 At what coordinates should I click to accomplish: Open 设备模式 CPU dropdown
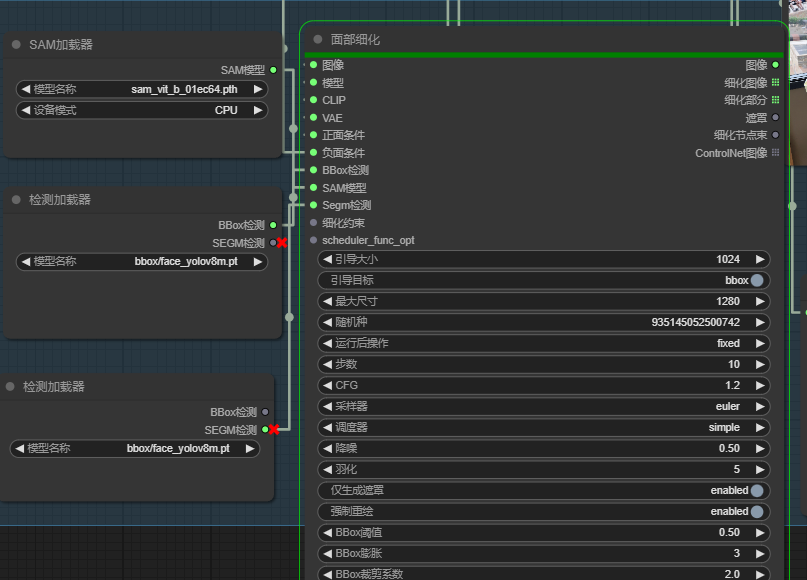(x=142, y=110)
